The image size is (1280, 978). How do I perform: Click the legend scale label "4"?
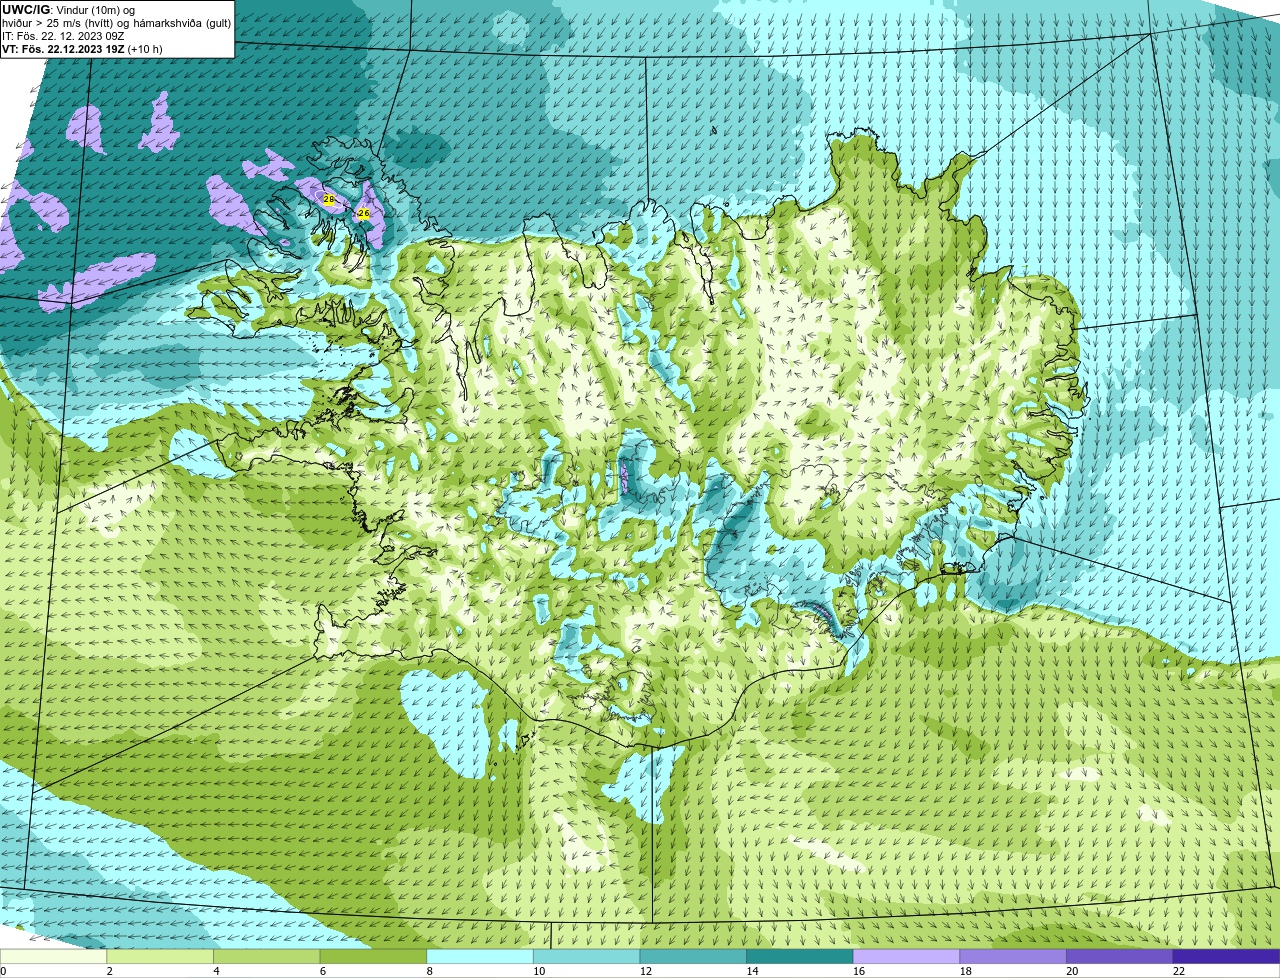tap(216, 971)
